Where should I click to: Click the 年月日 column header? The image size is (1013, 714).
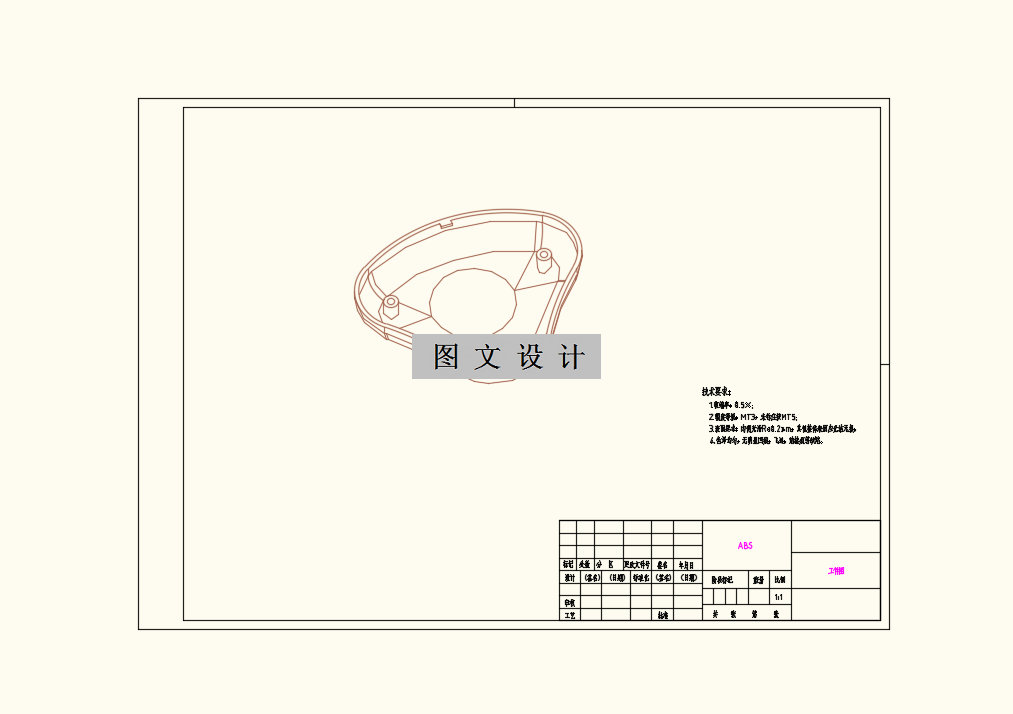(686, 565)
